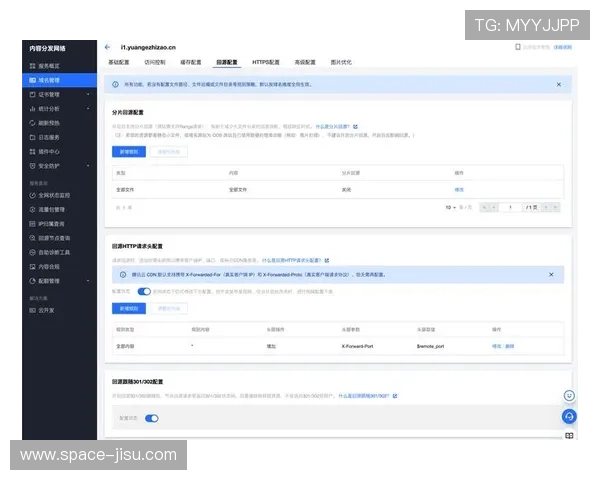Click 修改 link in the 全部文件 row
Viewport: 600px width, 480px height.
pos(459,188)
